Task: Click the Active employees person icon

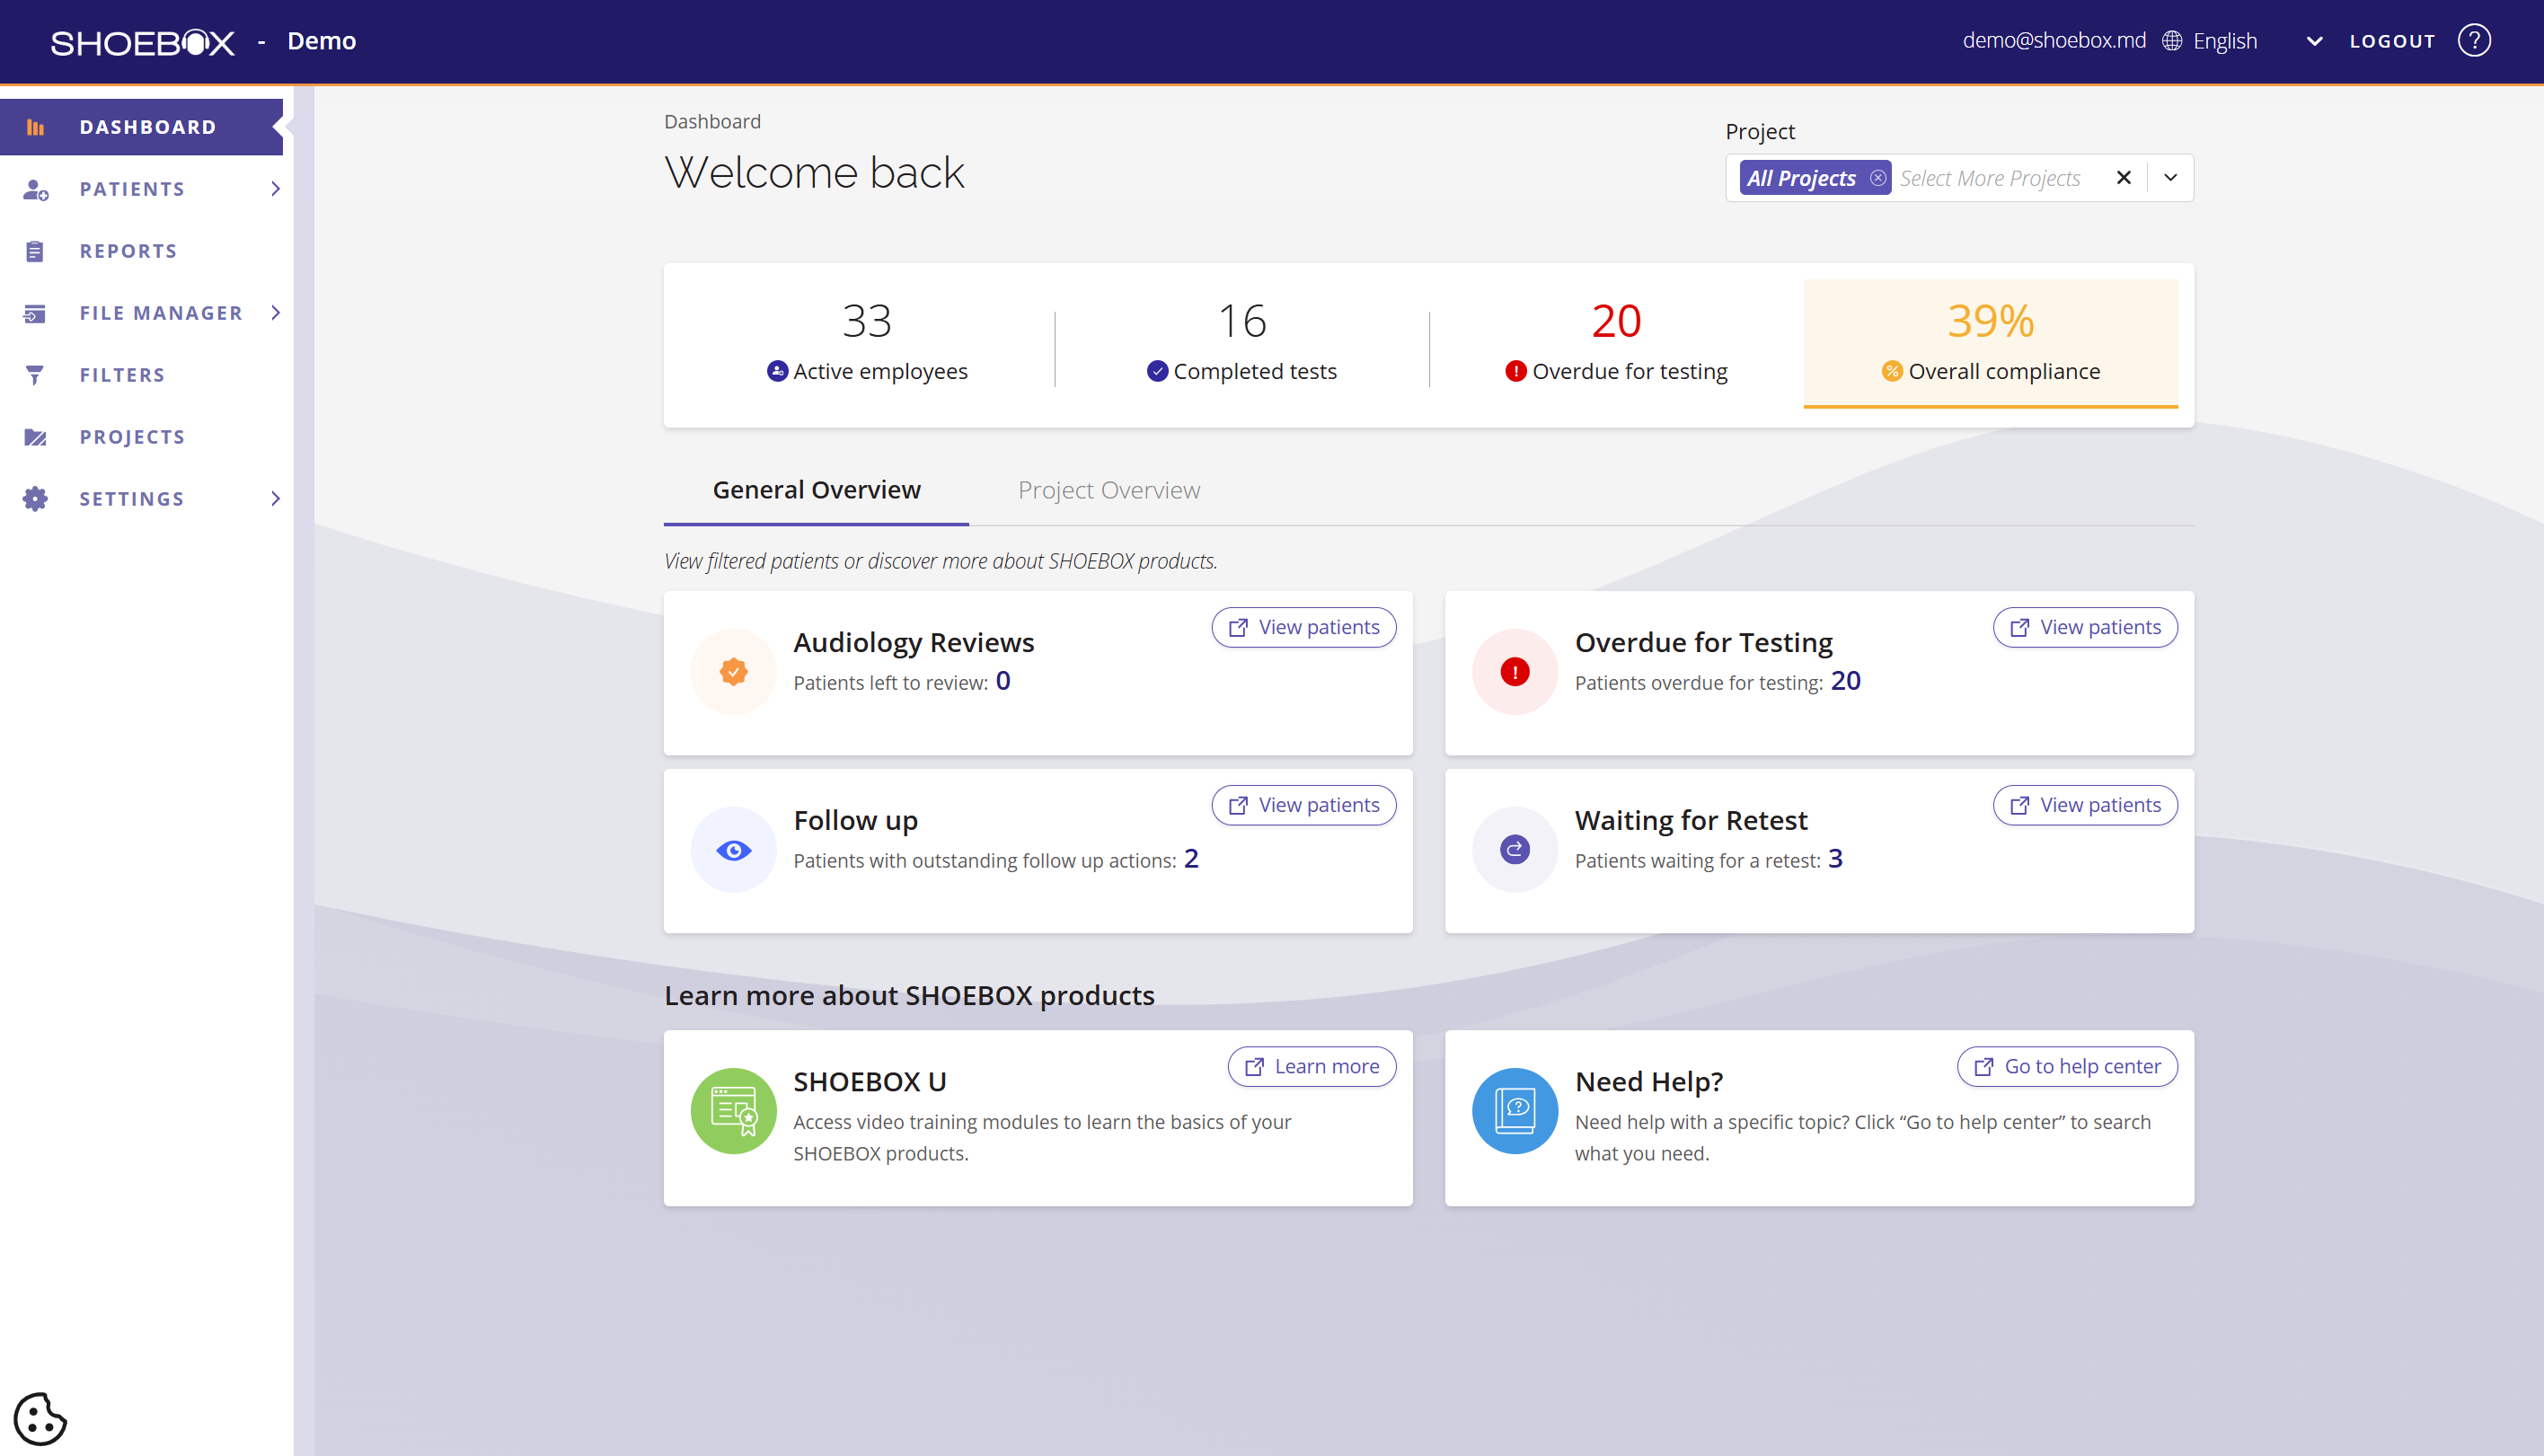Action: (777, 371)
